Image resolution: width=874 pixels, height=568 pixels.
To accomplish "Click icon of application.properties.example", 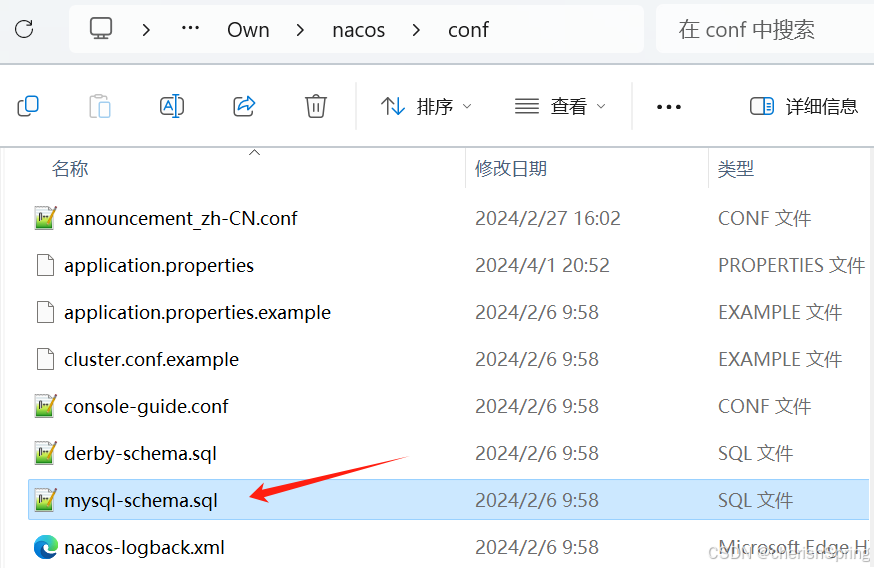I will point(45,312).
